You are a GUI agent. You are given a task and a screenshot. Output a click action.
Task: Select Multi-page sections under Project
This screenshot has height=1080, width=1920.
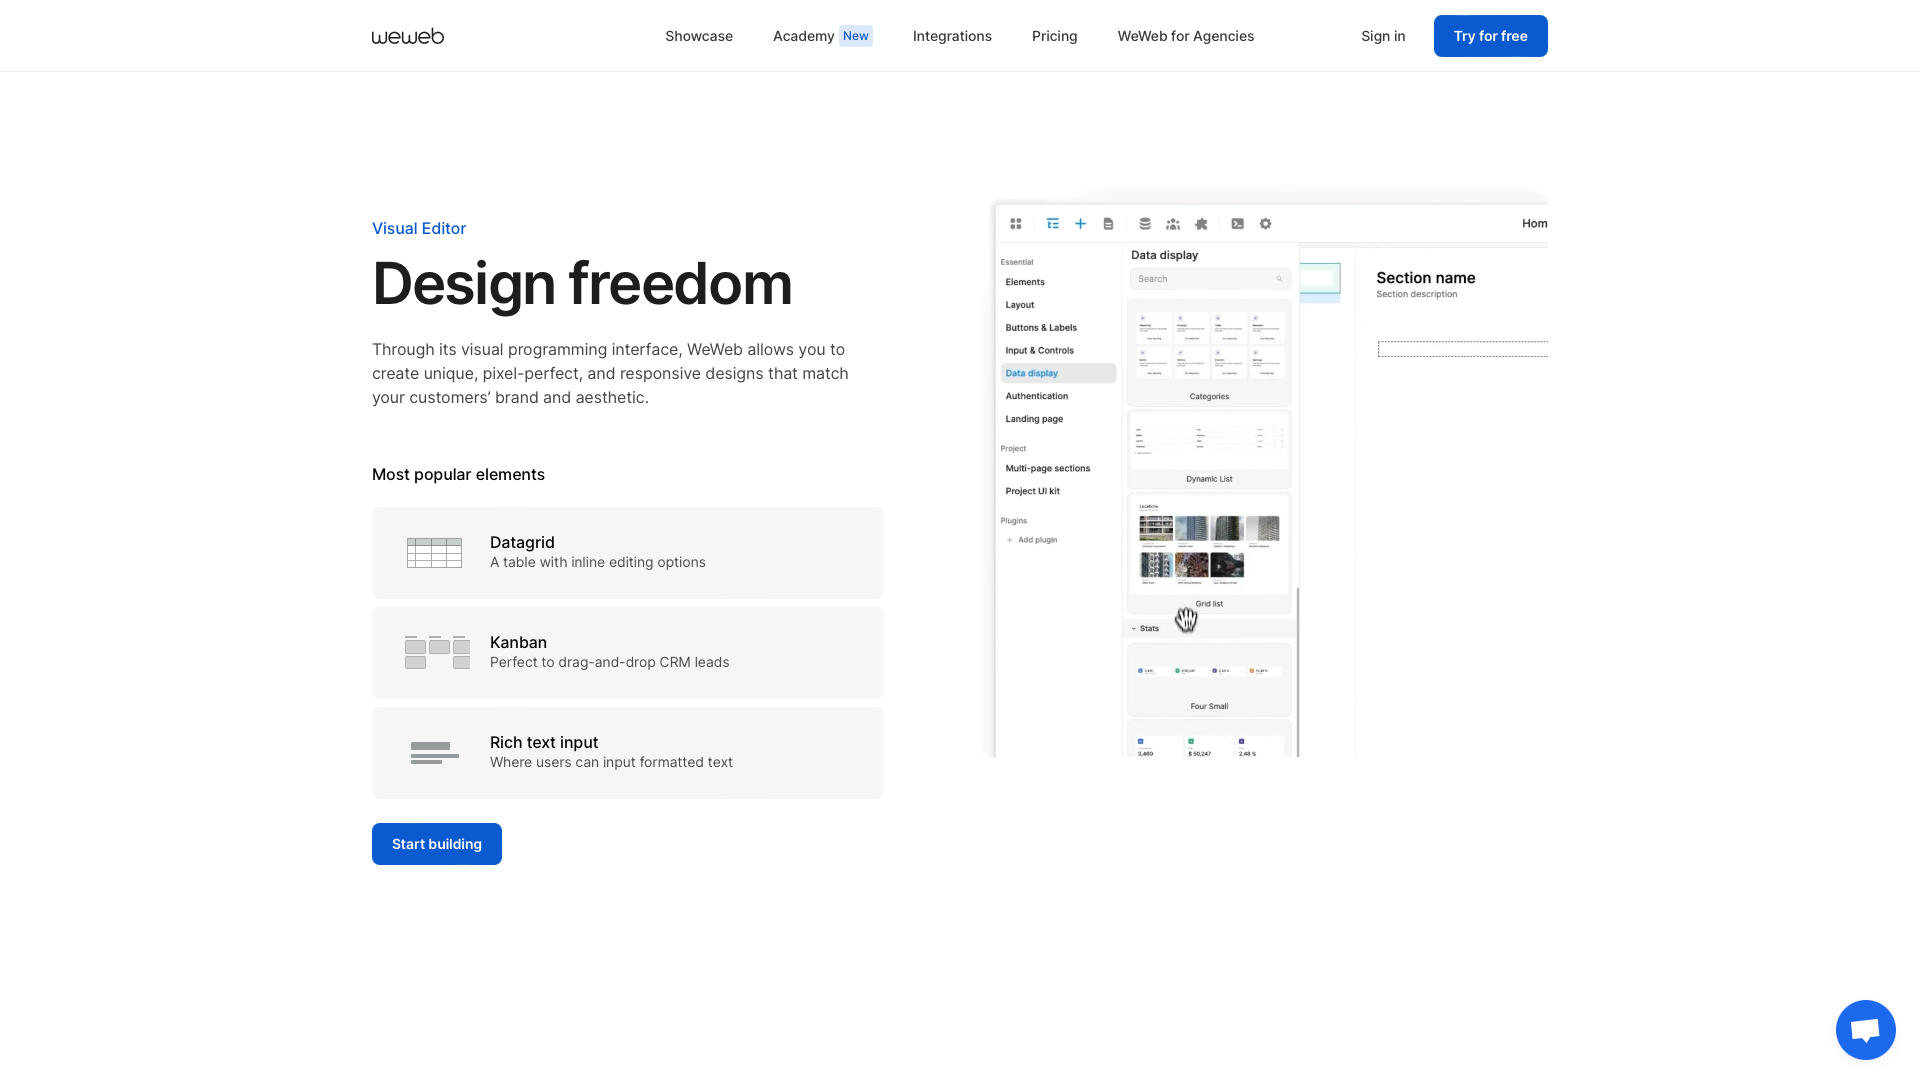1048,468
